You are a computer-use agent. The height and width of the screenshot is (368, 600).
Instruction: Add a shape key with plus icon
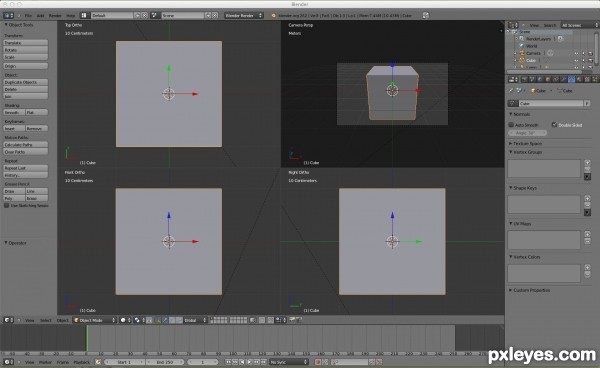[587, 198]
